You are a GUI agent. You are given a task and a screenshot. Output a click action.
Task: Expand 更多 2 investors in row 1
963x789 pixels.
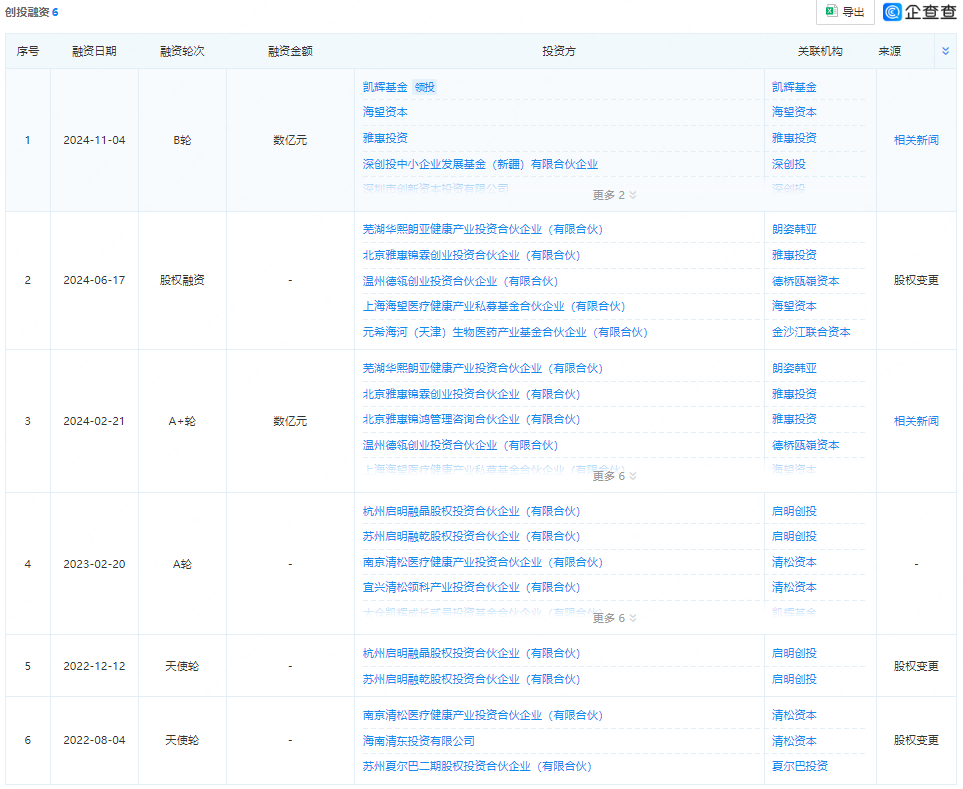click(x=614, y=195)
